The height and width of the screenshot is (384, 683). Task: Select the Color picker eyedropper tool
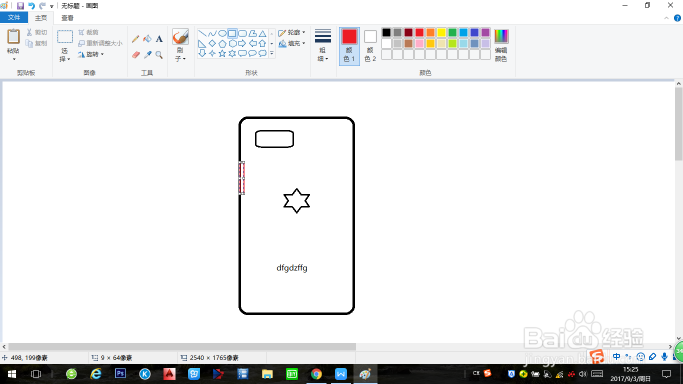tap(147, 55)
